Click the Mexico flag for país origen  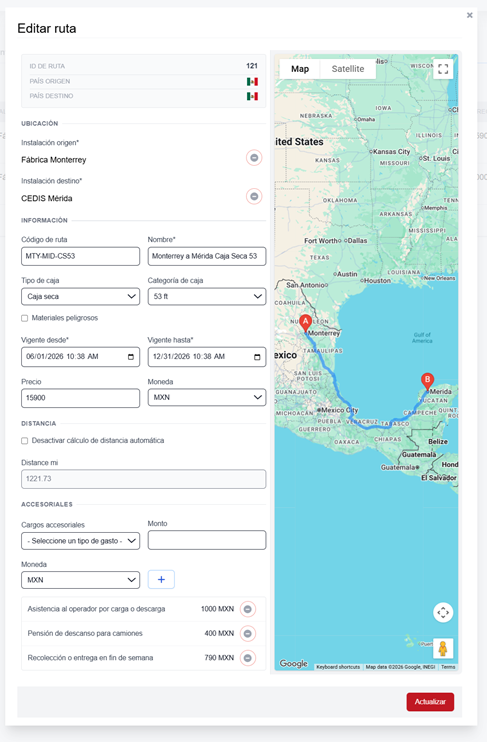252,81
